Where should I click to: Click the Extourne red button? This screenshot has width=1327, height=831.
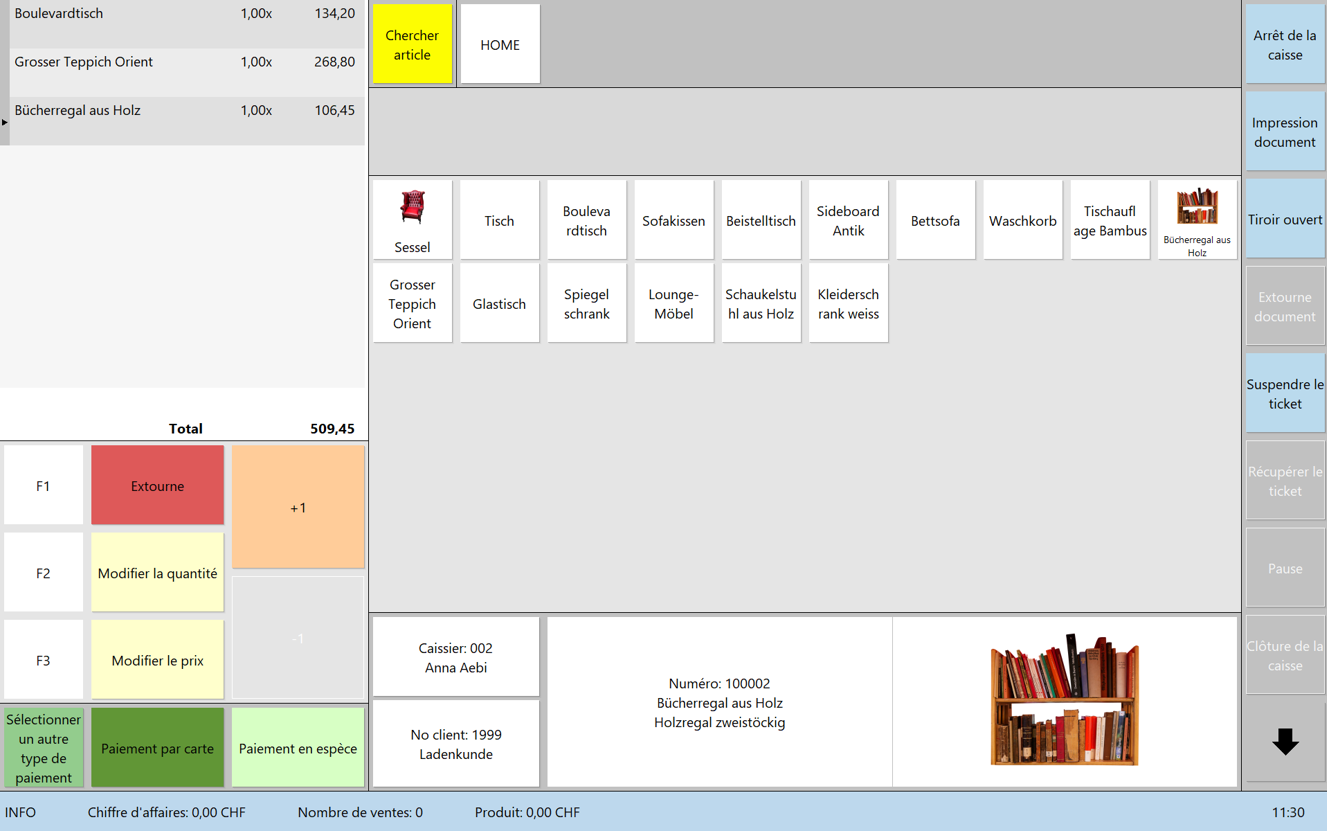(157, 486)
